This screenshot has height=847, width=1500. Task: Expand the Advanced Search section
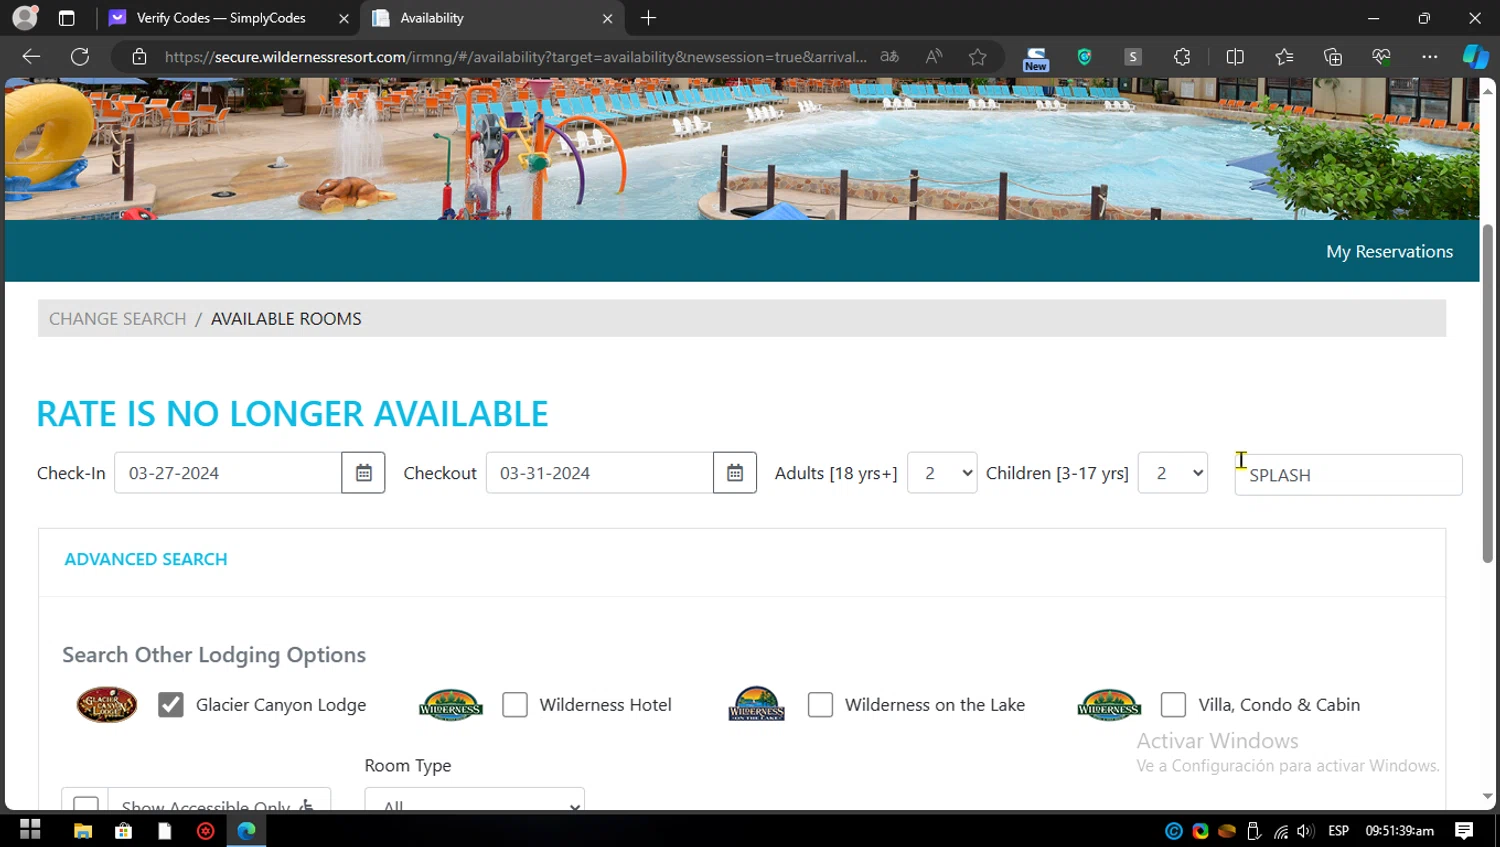coord(146,559)
